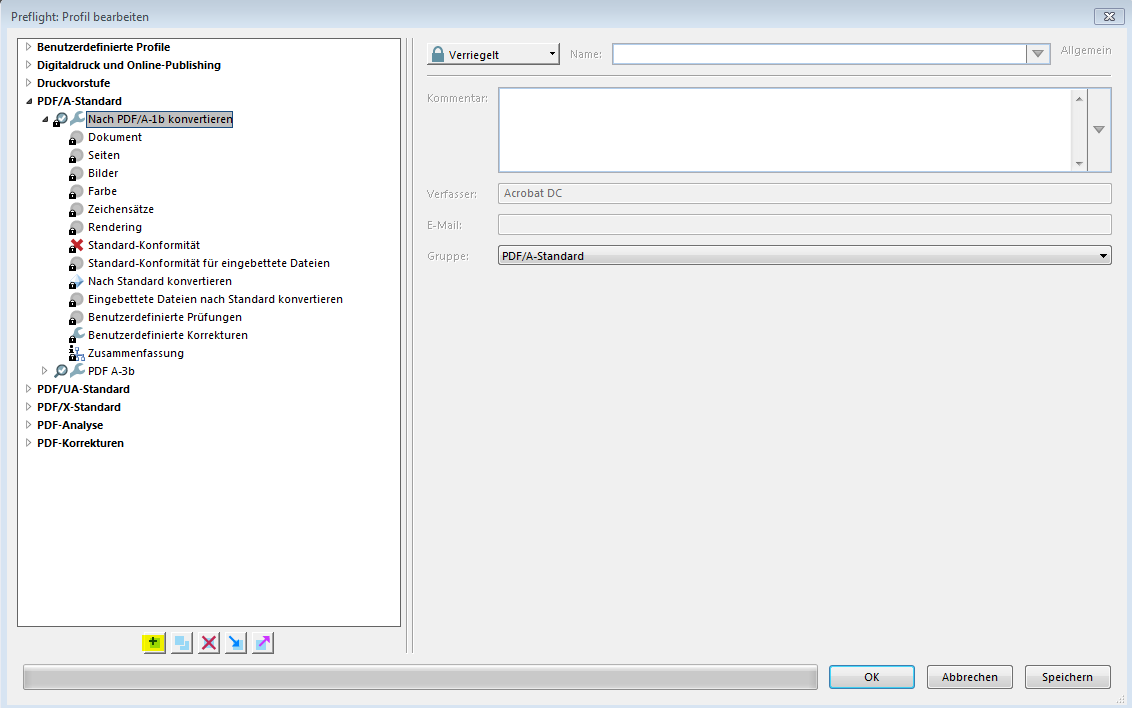Viewport: 1132px width, 708px height.
Task: Close the Preflight dialog window
Action: tap(1109, 16)
